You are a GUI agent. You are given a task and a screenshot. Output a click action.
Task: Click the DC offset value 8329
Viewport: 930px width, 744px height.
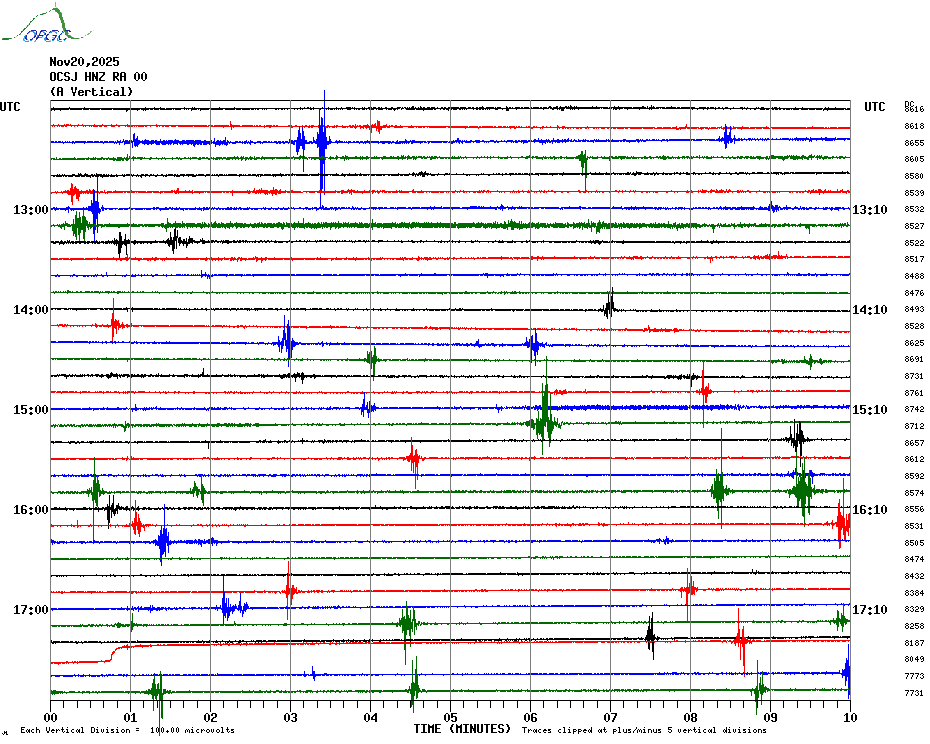[914, 609]
